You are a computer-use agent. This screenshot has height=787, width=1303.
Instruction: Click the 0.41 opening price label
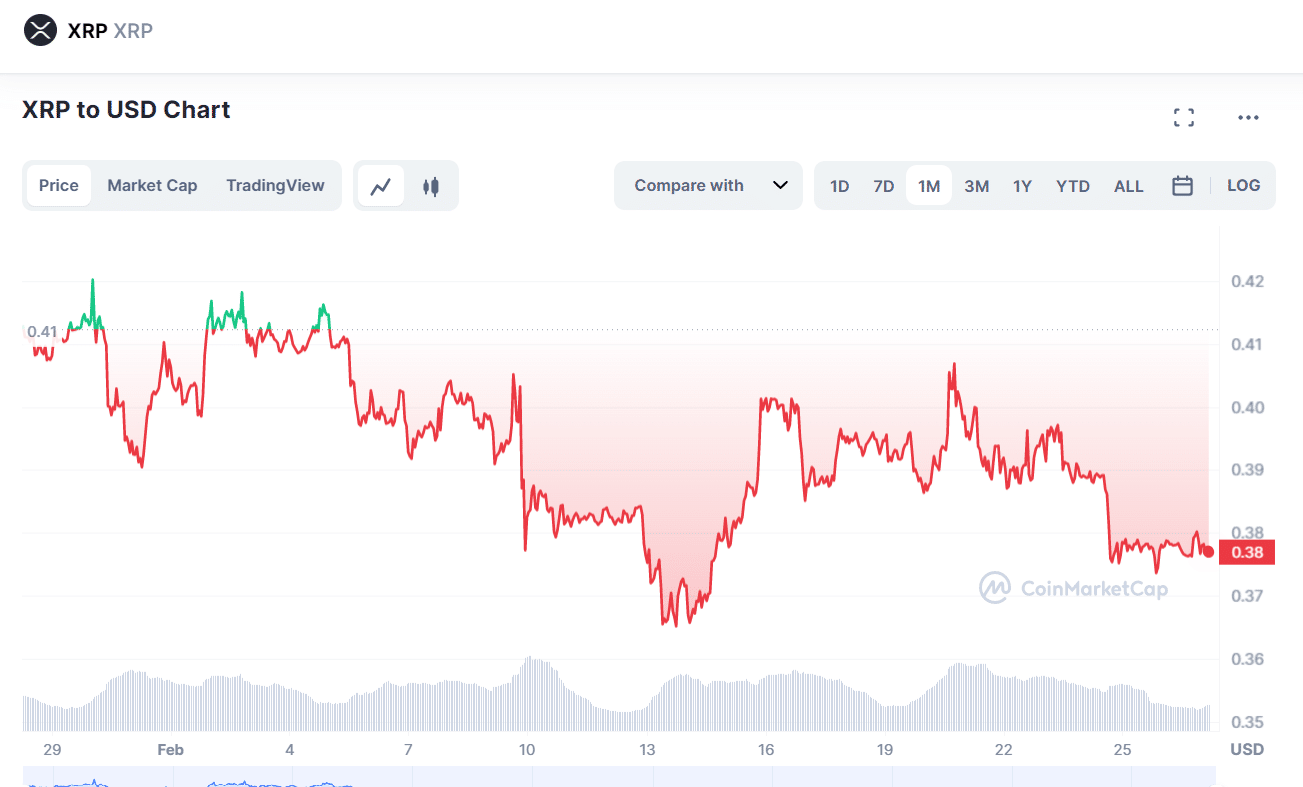(42, 331)
